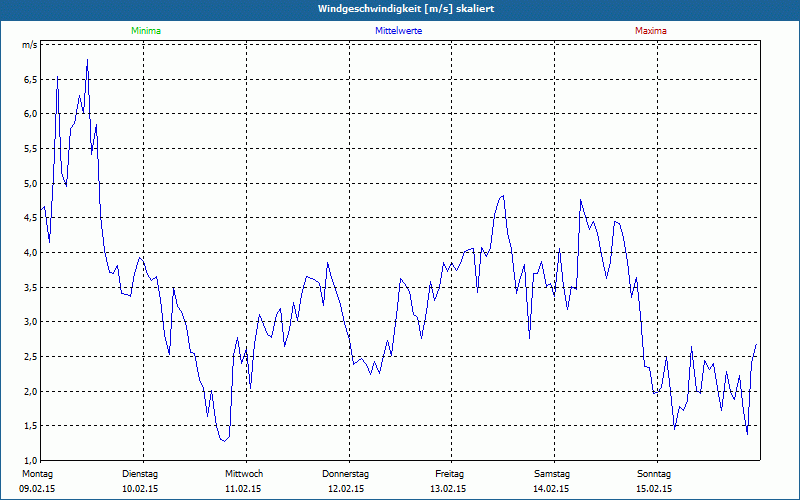Screen dimensions: 800x500
Task: Click the date 11.02.15
Action: (x=243, y=489)
